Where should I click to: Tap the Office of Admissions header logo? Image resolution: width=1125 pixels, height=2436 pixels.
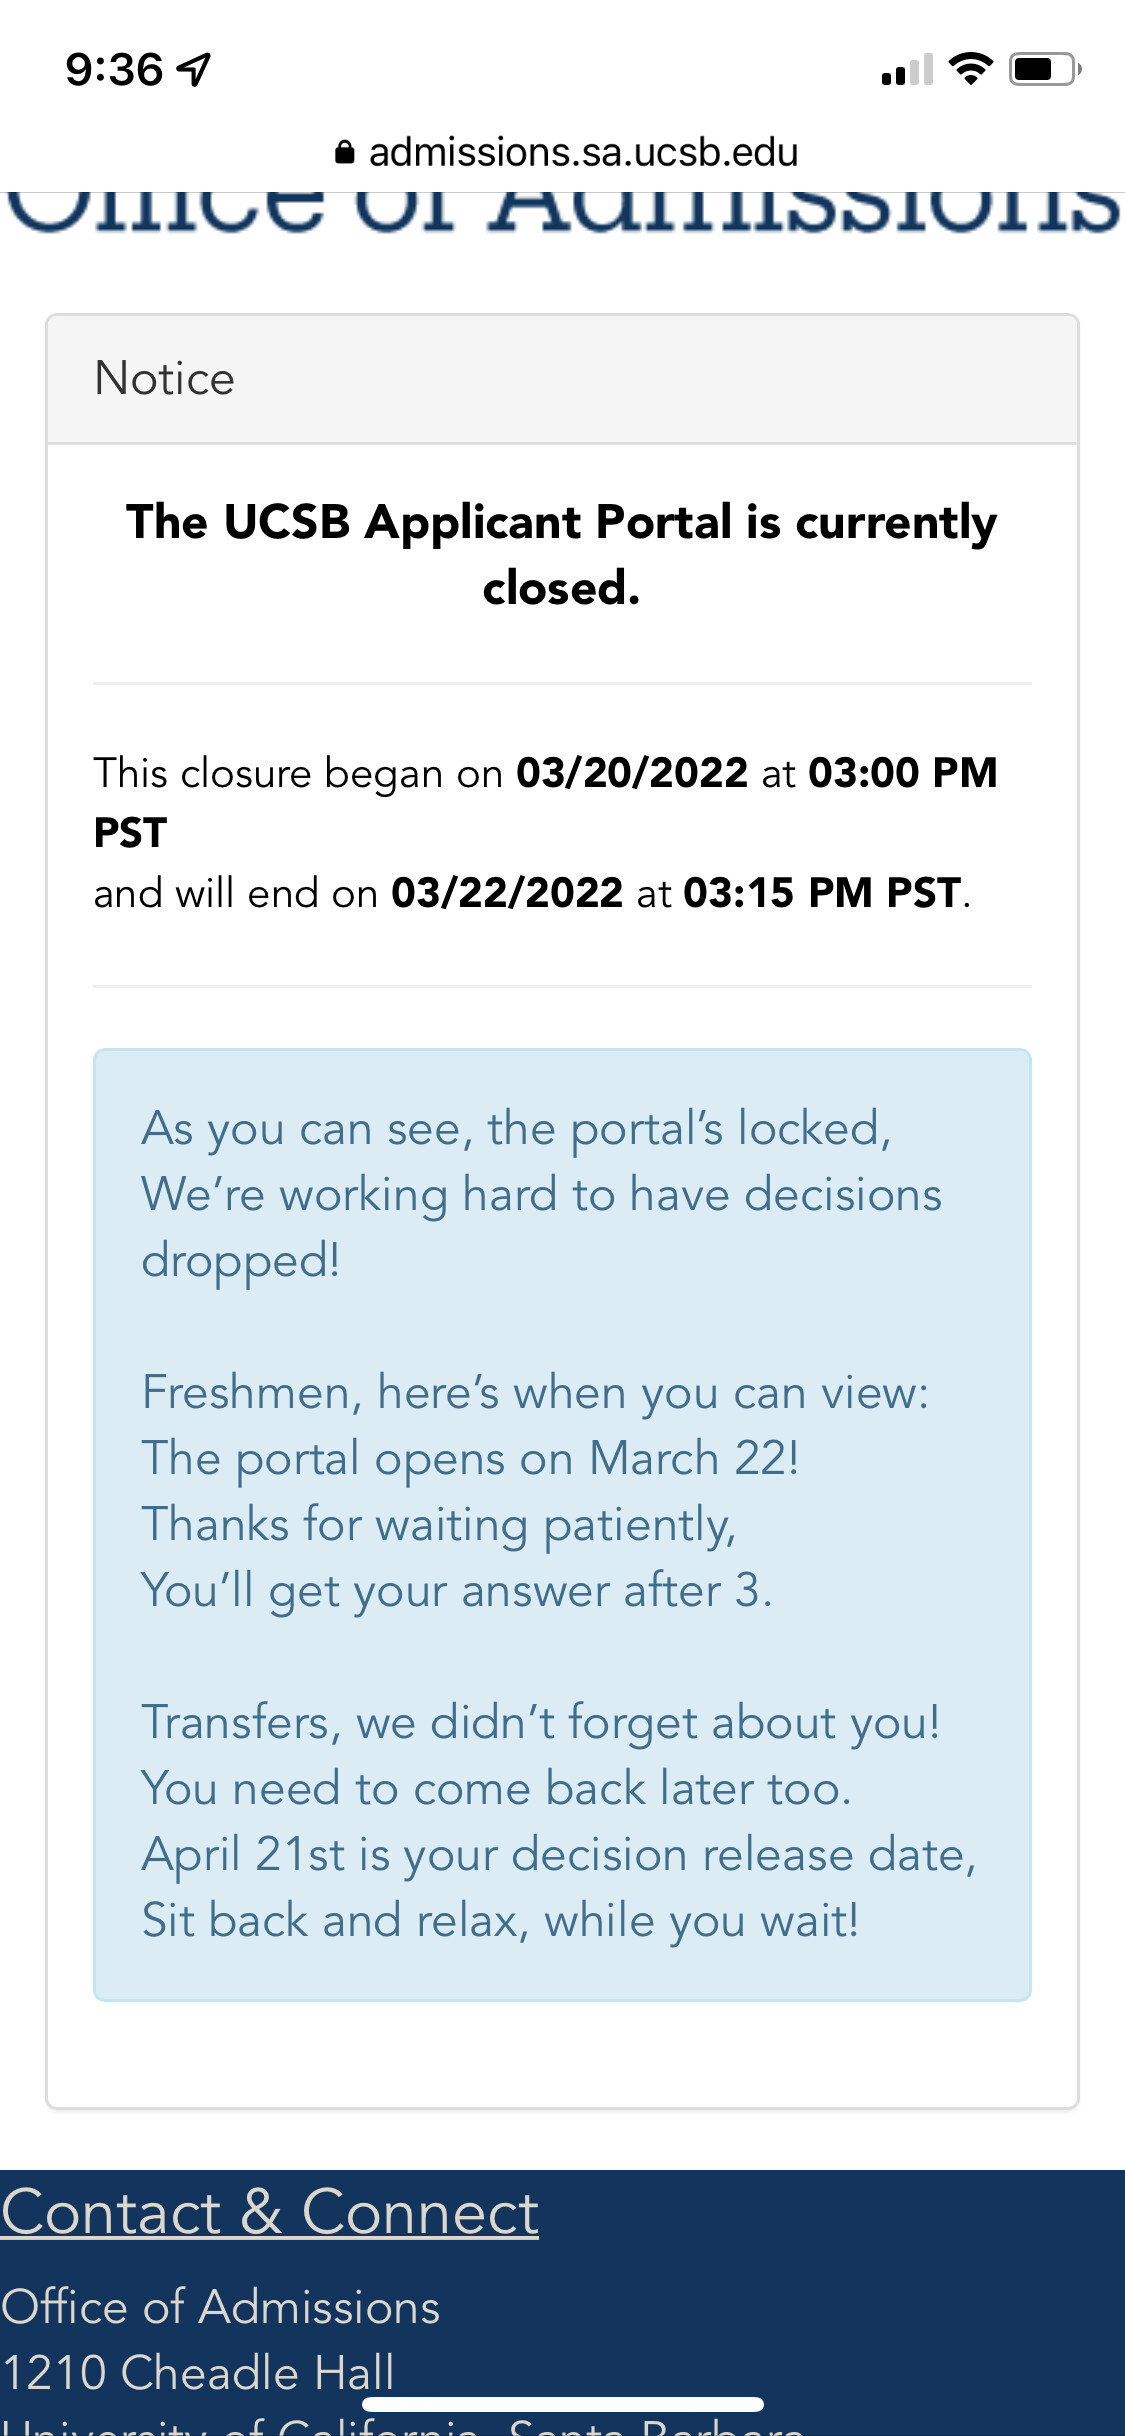click(x=562, y=212)
